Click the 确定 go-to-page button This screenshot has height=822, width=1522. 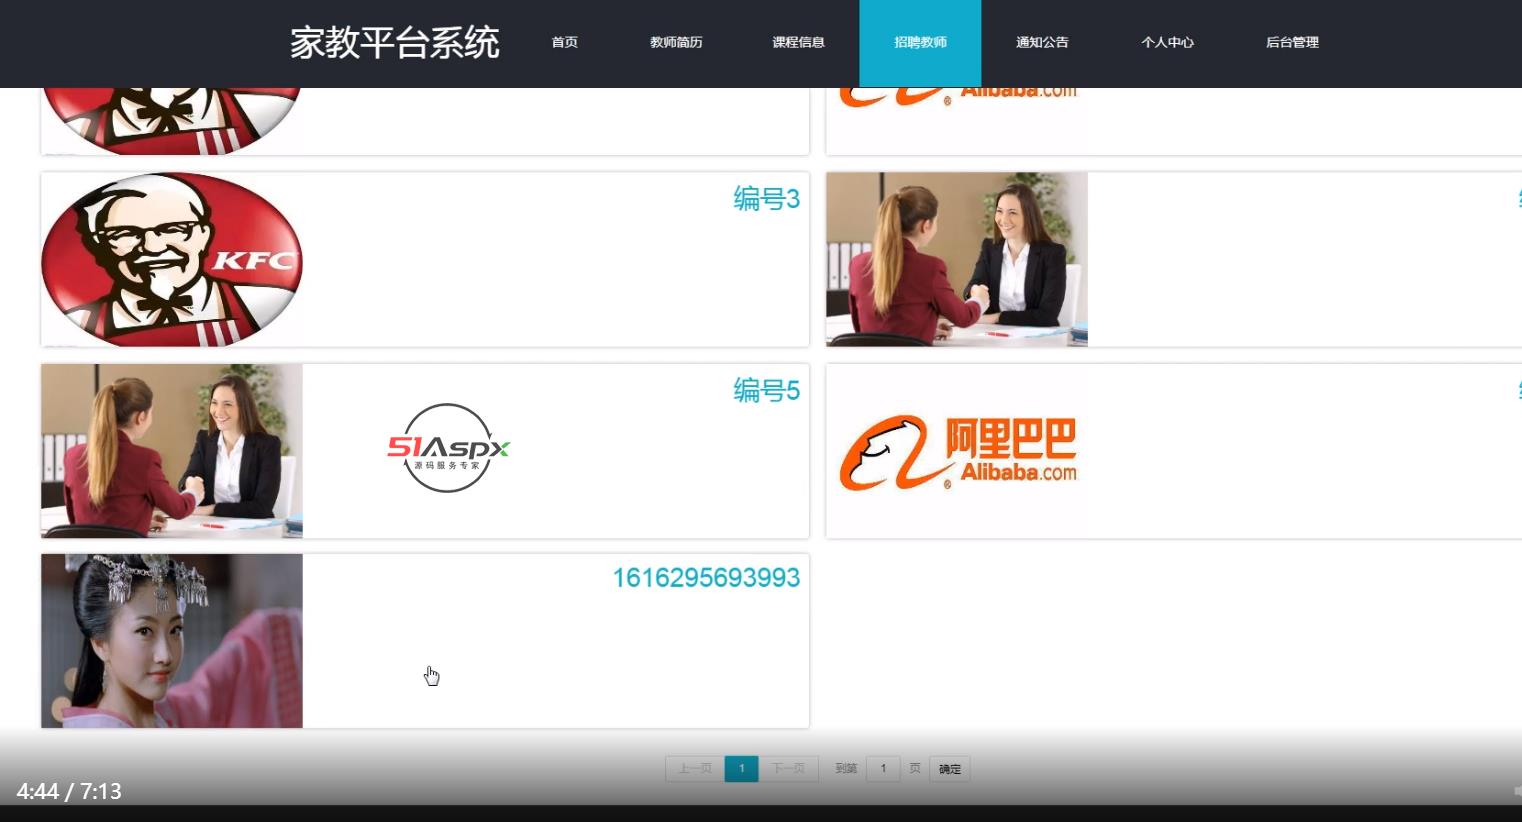950,769
